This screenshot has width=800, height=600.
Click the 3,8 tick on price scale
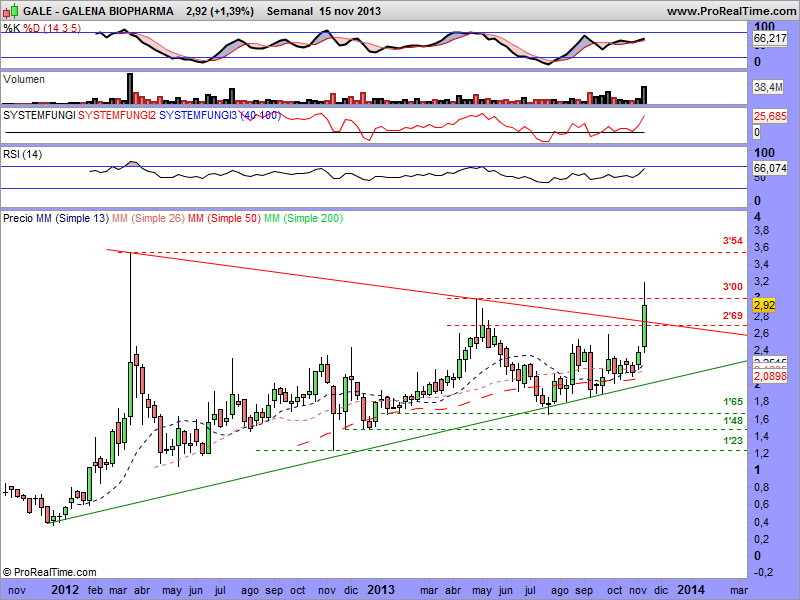pos(761,230)
